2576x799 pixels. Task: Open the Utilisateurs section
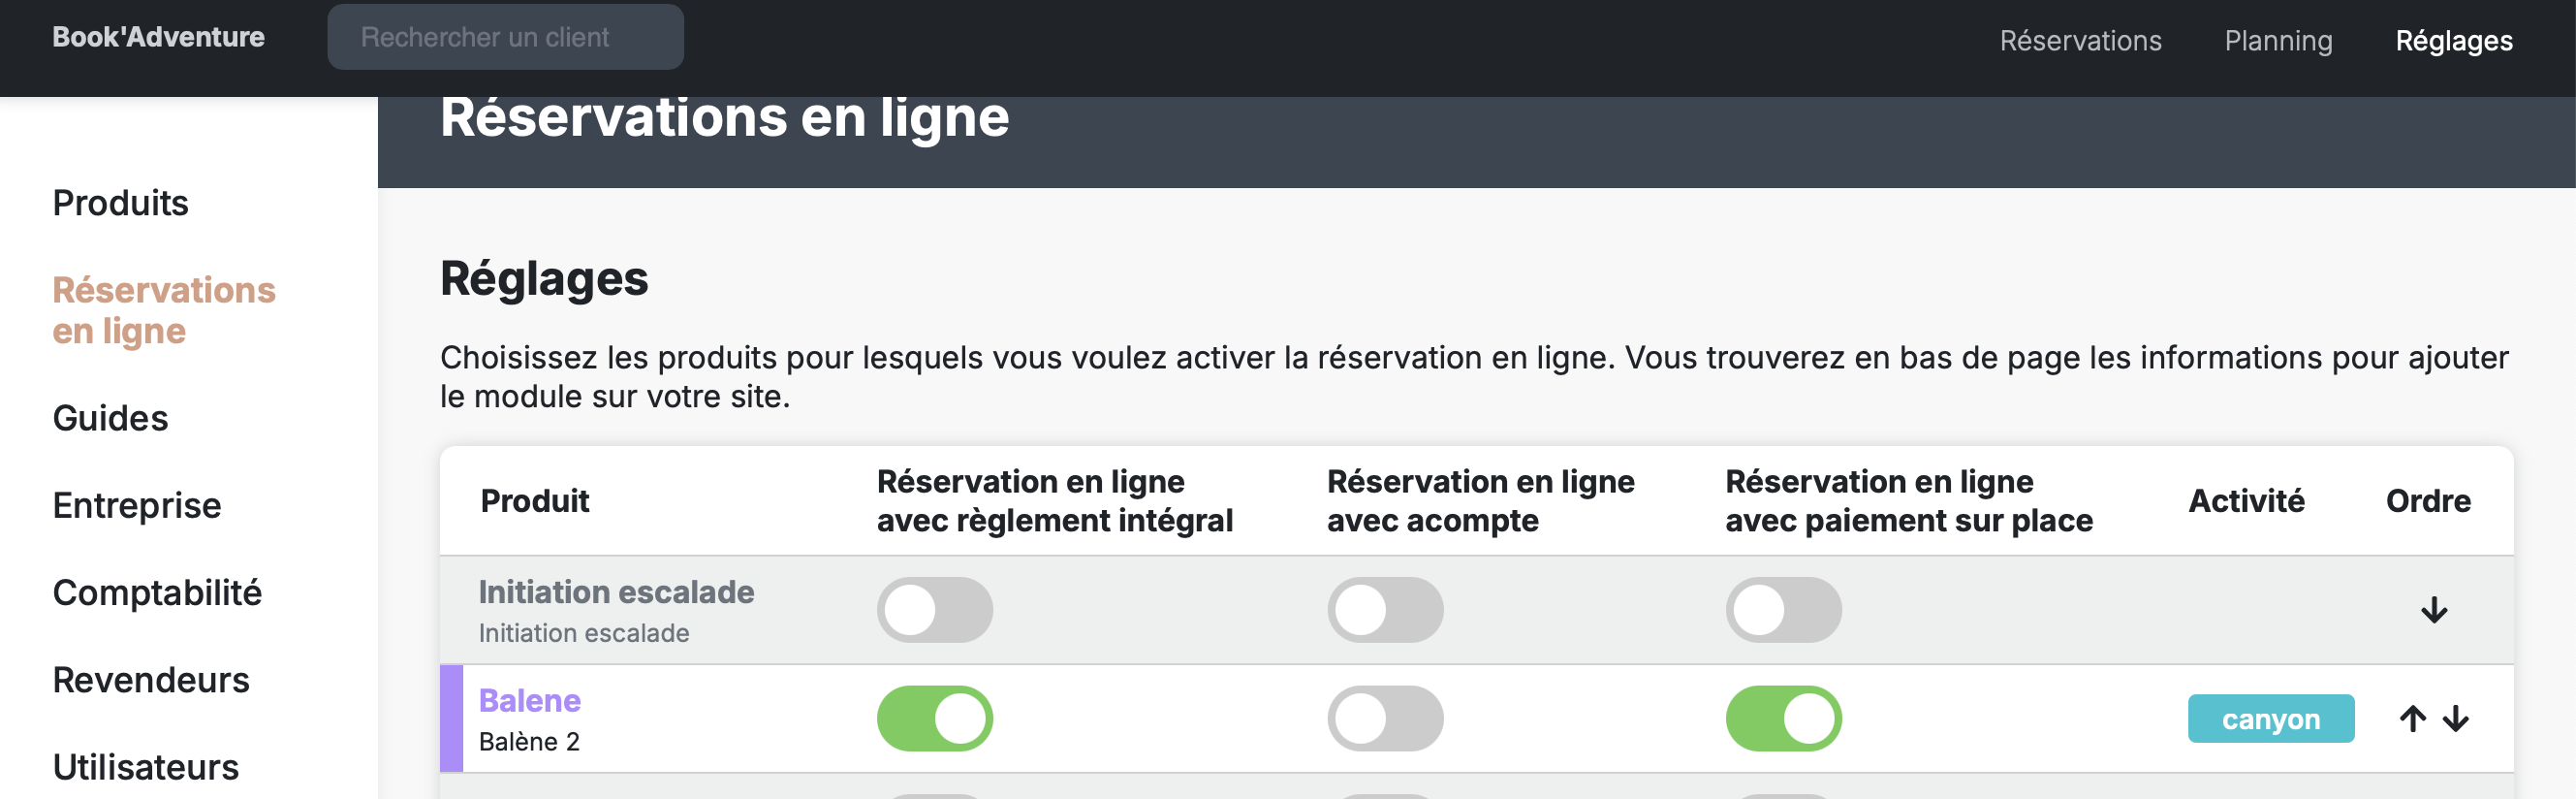coord(146,766)
